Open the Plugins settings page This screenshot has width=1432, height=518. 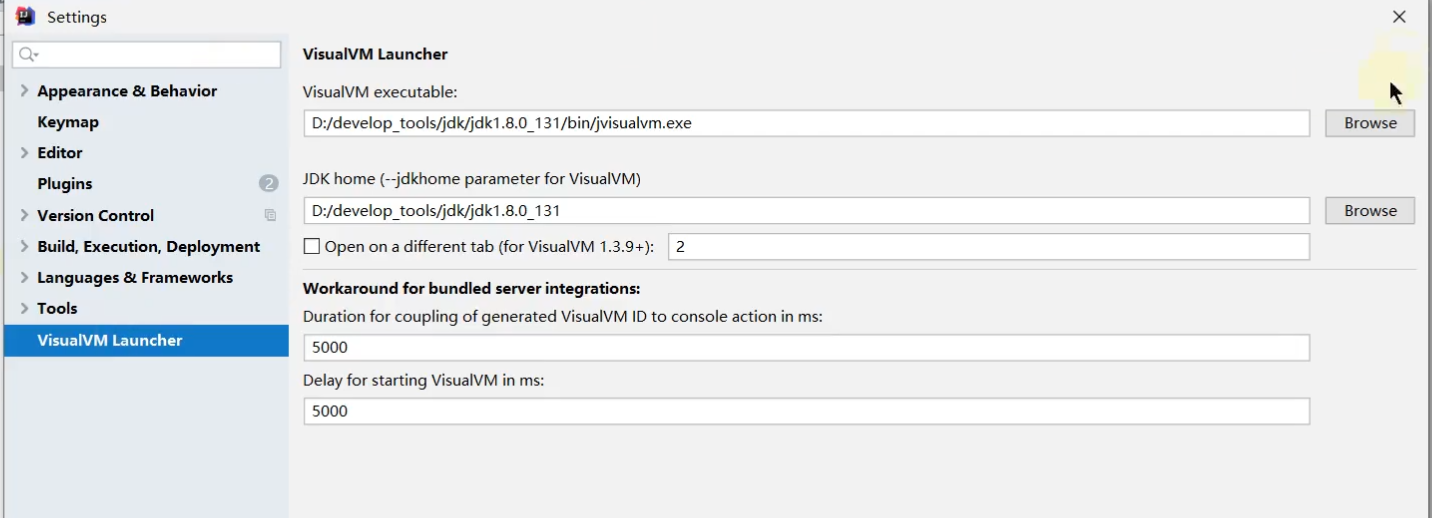[x=65, y=184]
